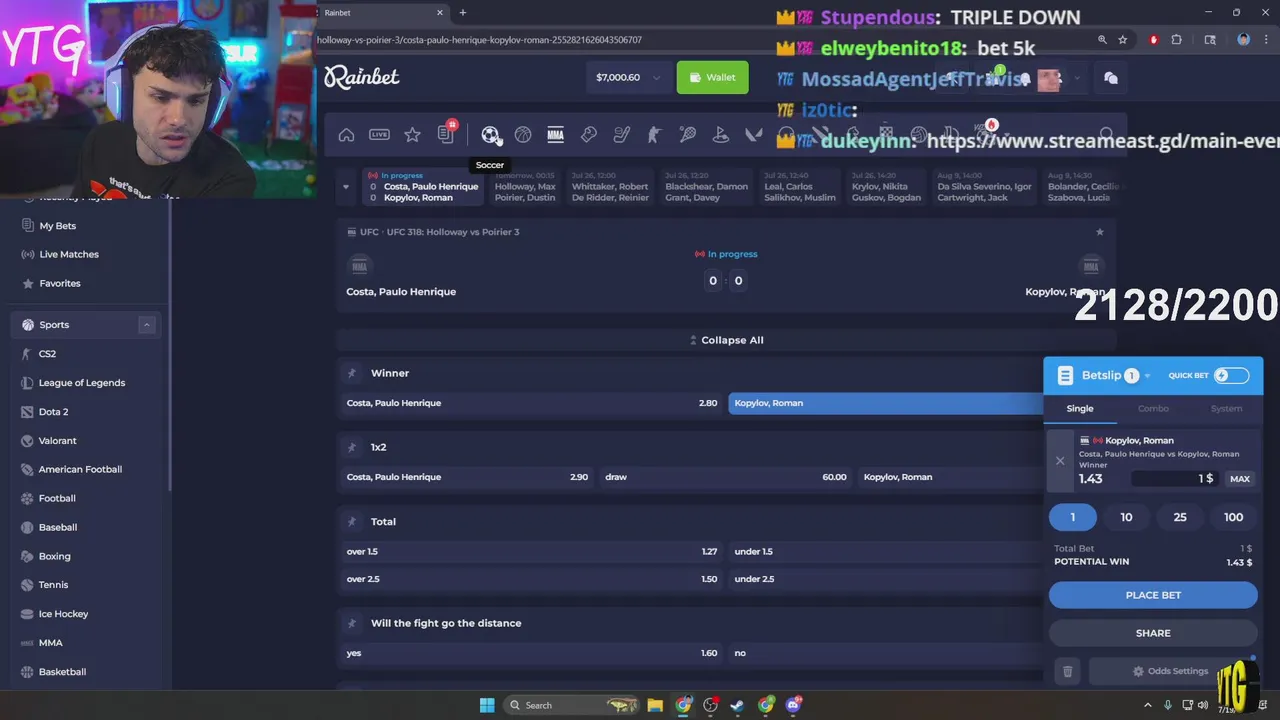Open the LIVE matches icon
Screen dimensions: 1280x720
pos(379,135)
